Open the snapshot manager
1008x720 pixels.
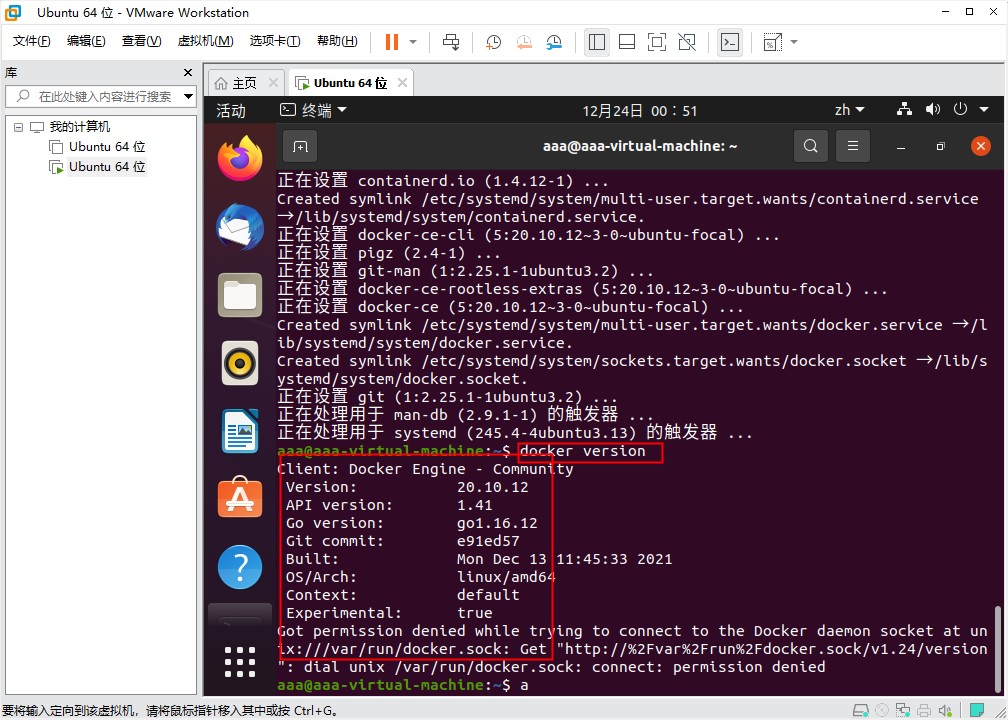tap(556, 42)
